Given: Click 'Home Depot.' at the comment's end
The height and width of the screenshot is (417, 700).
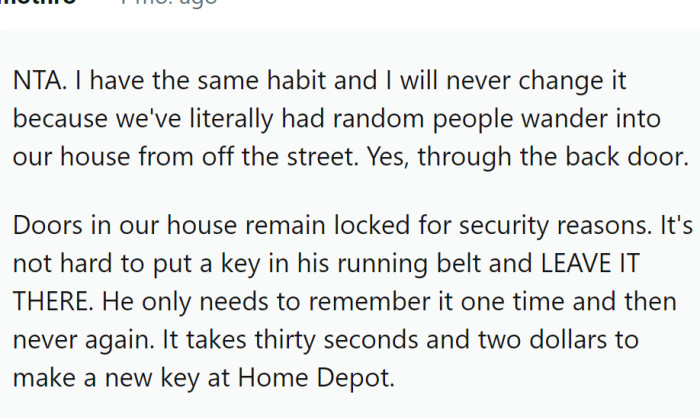Looking at the screenshot, I should tap(316, 378).
